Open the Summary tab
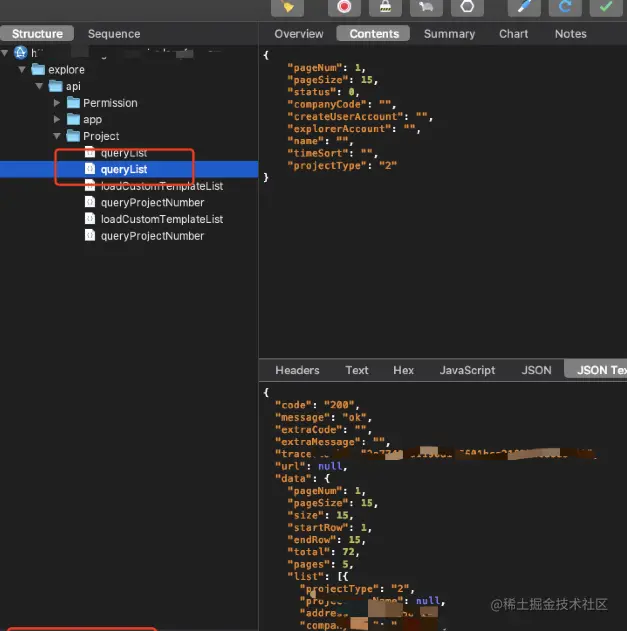The width and height of the screenshot is (627, 631). click(449, 34)
